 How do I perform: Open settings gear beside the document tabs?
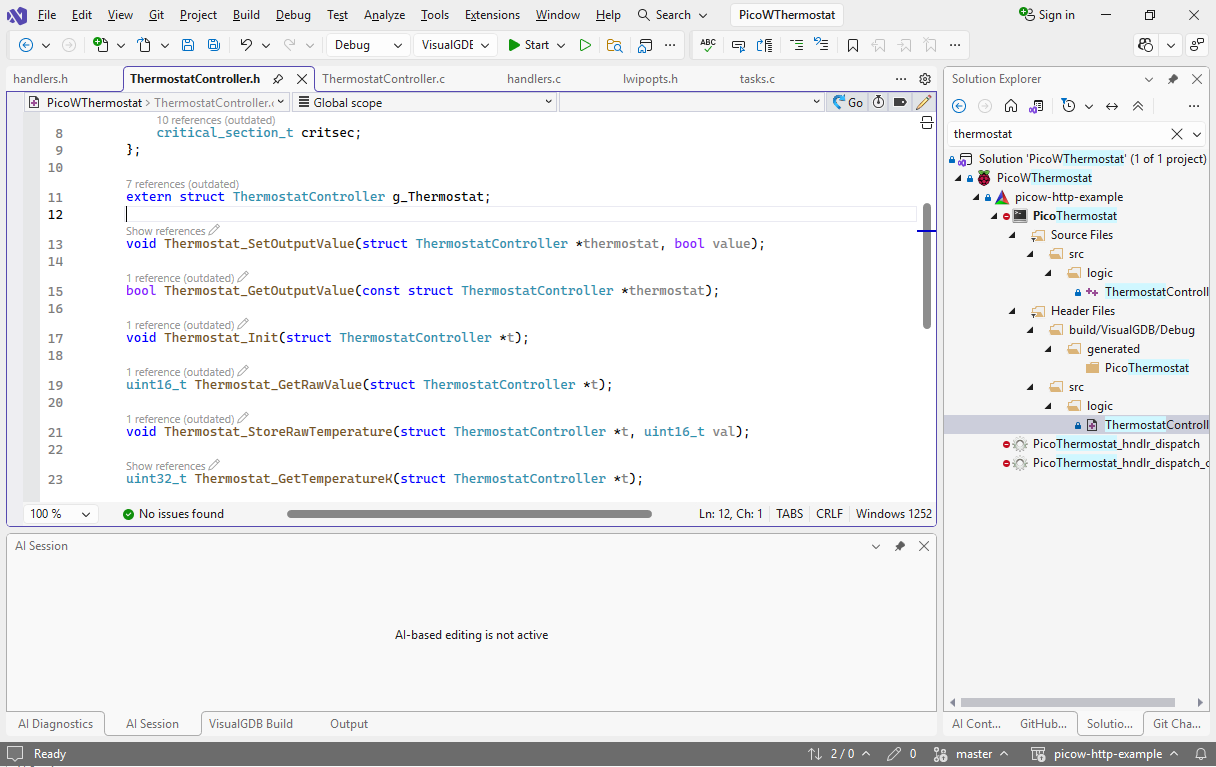point(925,79)
